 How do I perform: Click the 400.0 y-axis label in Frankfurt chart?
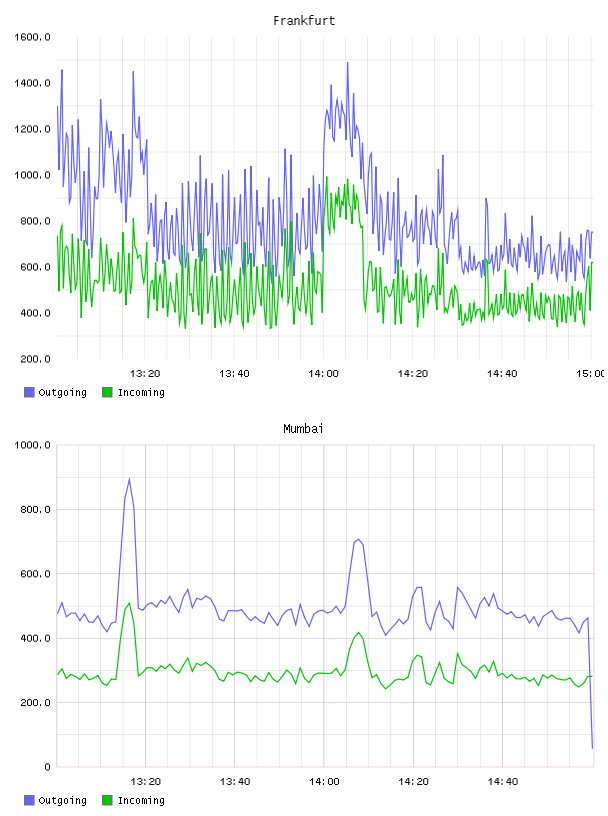tap(35, 313)
